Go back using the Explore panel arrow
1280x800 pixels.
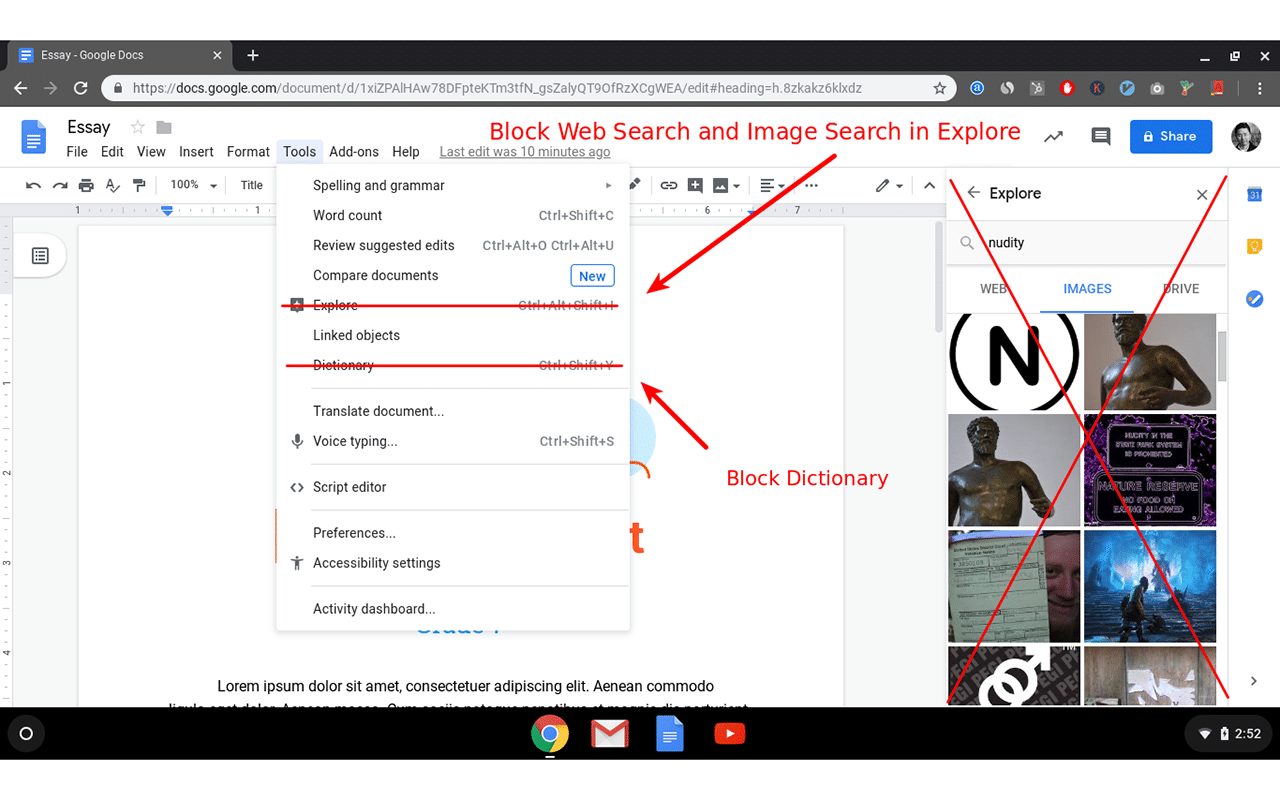tap(973, 193)
